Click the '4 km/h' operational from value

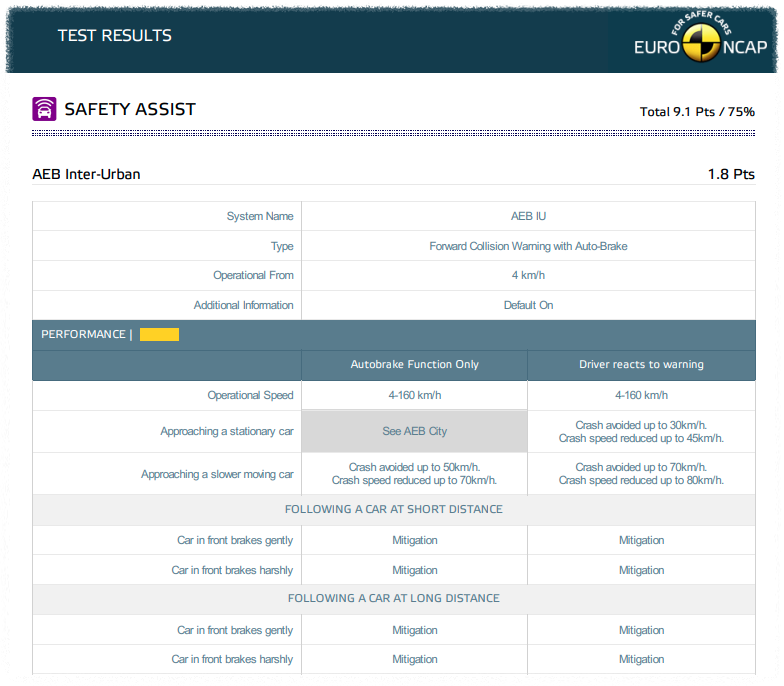[528, 275]
